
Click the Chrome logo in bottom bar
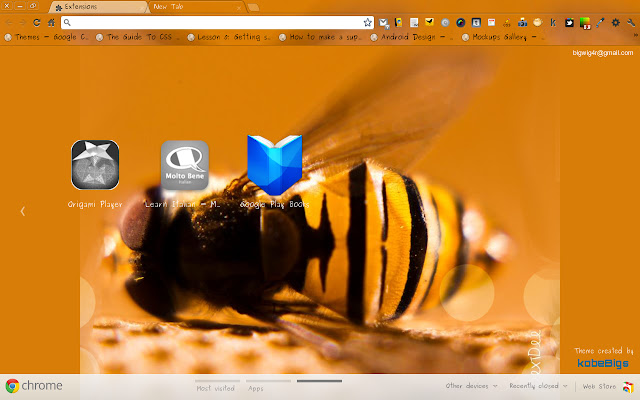point(35,386)
